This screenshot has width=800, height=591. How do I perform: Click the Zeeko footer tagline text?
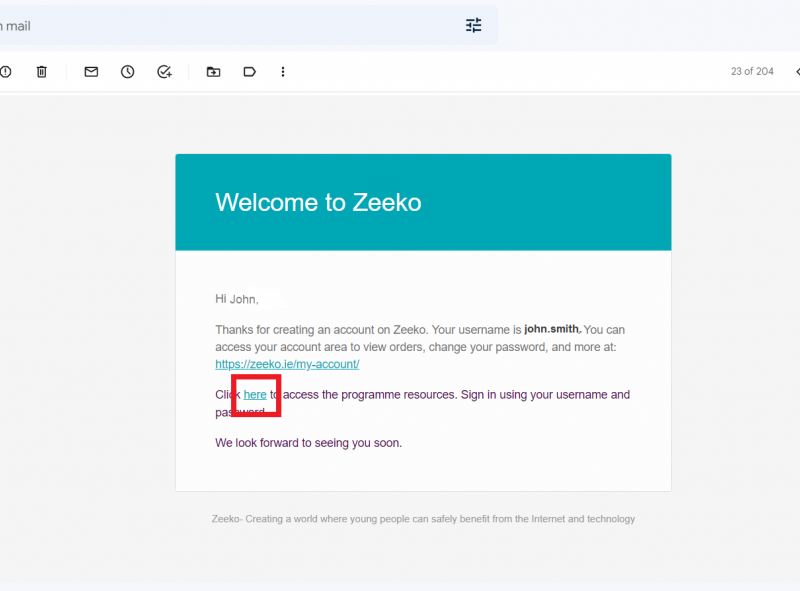423,519
